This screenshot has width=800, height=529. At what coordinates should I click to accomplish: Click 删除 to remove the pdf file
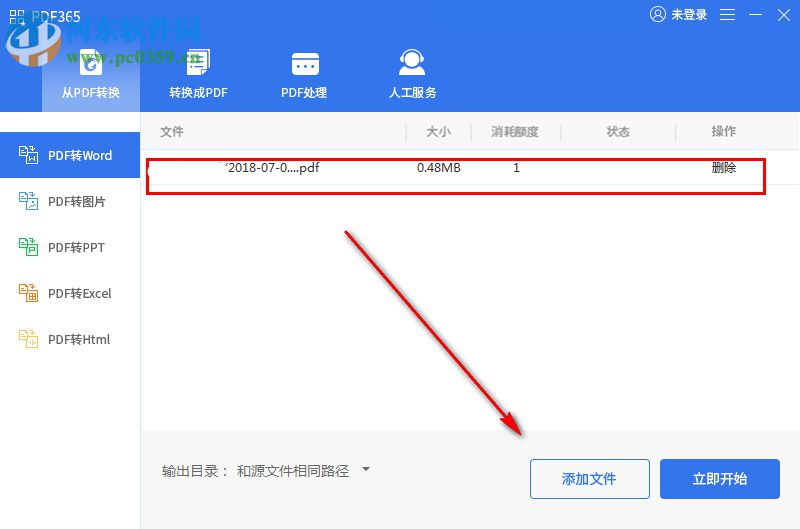pyautogui.click(x=723, y=168)
